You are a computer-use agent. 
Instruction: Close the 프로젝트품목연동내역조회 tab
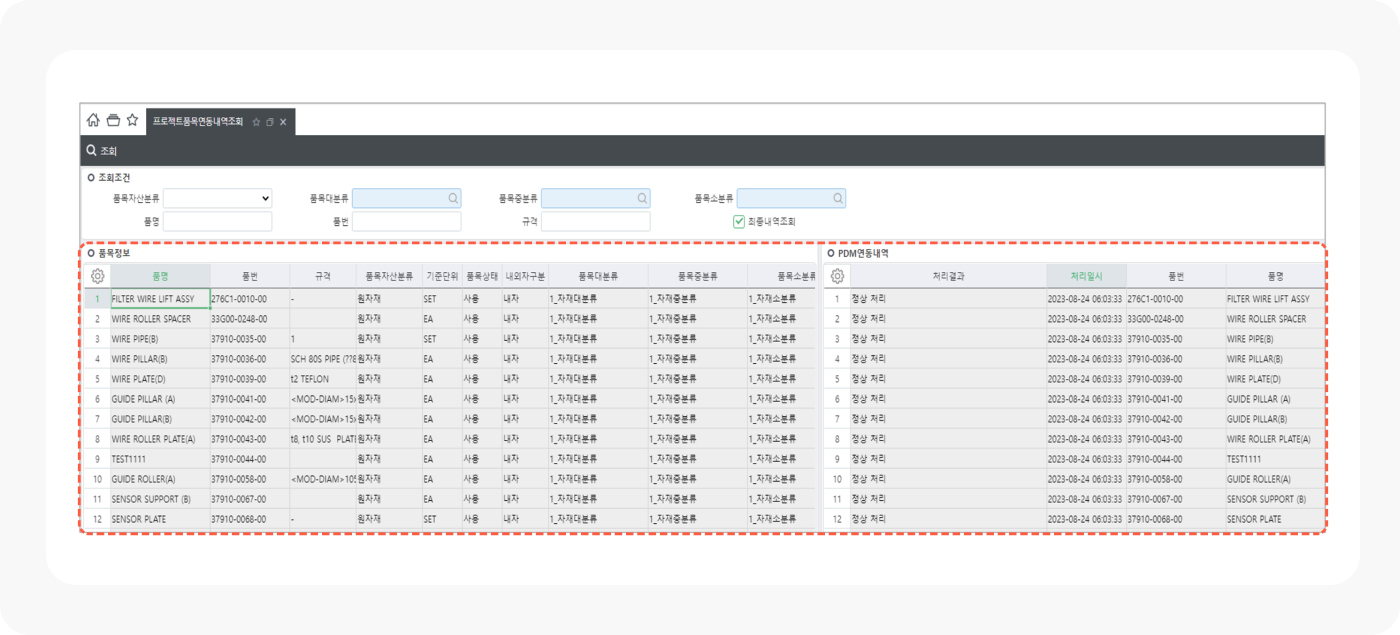[283, 122]
